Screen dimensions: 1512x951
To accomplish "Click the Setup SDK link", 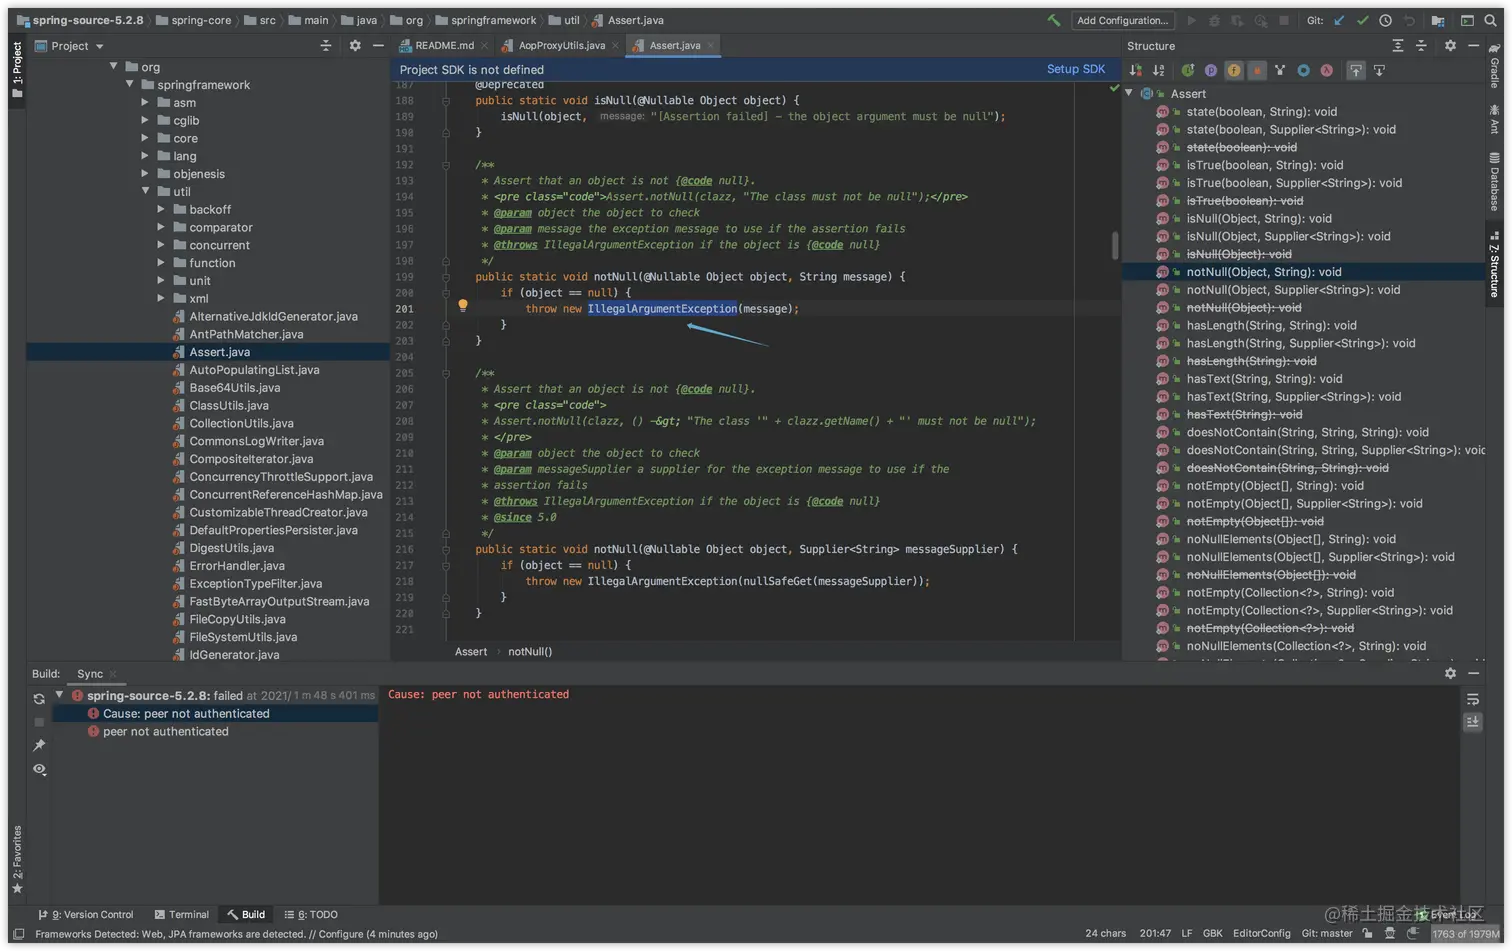I will [1075, 69].
